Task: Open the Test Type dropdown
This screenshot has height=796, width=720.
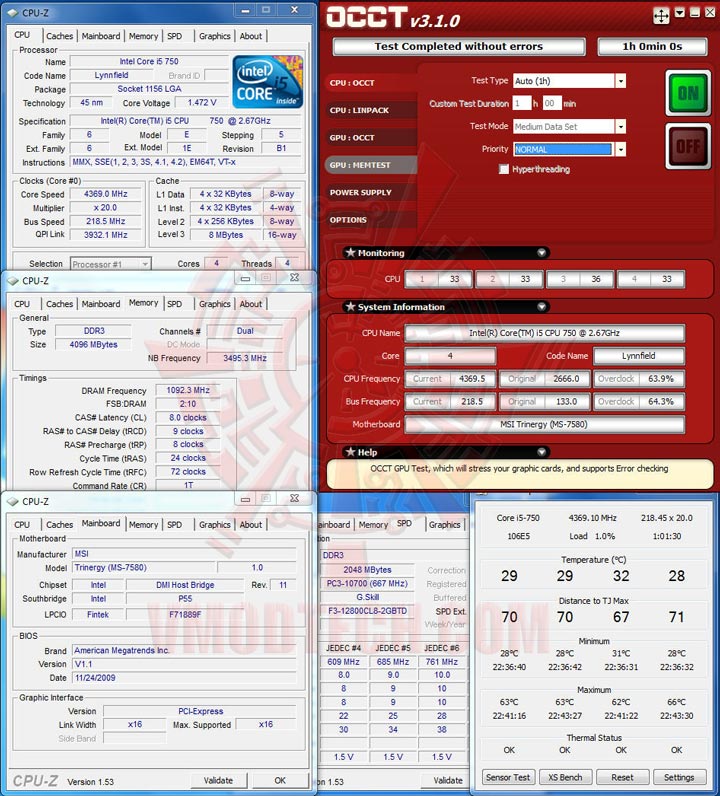Action: coord(620,81)
